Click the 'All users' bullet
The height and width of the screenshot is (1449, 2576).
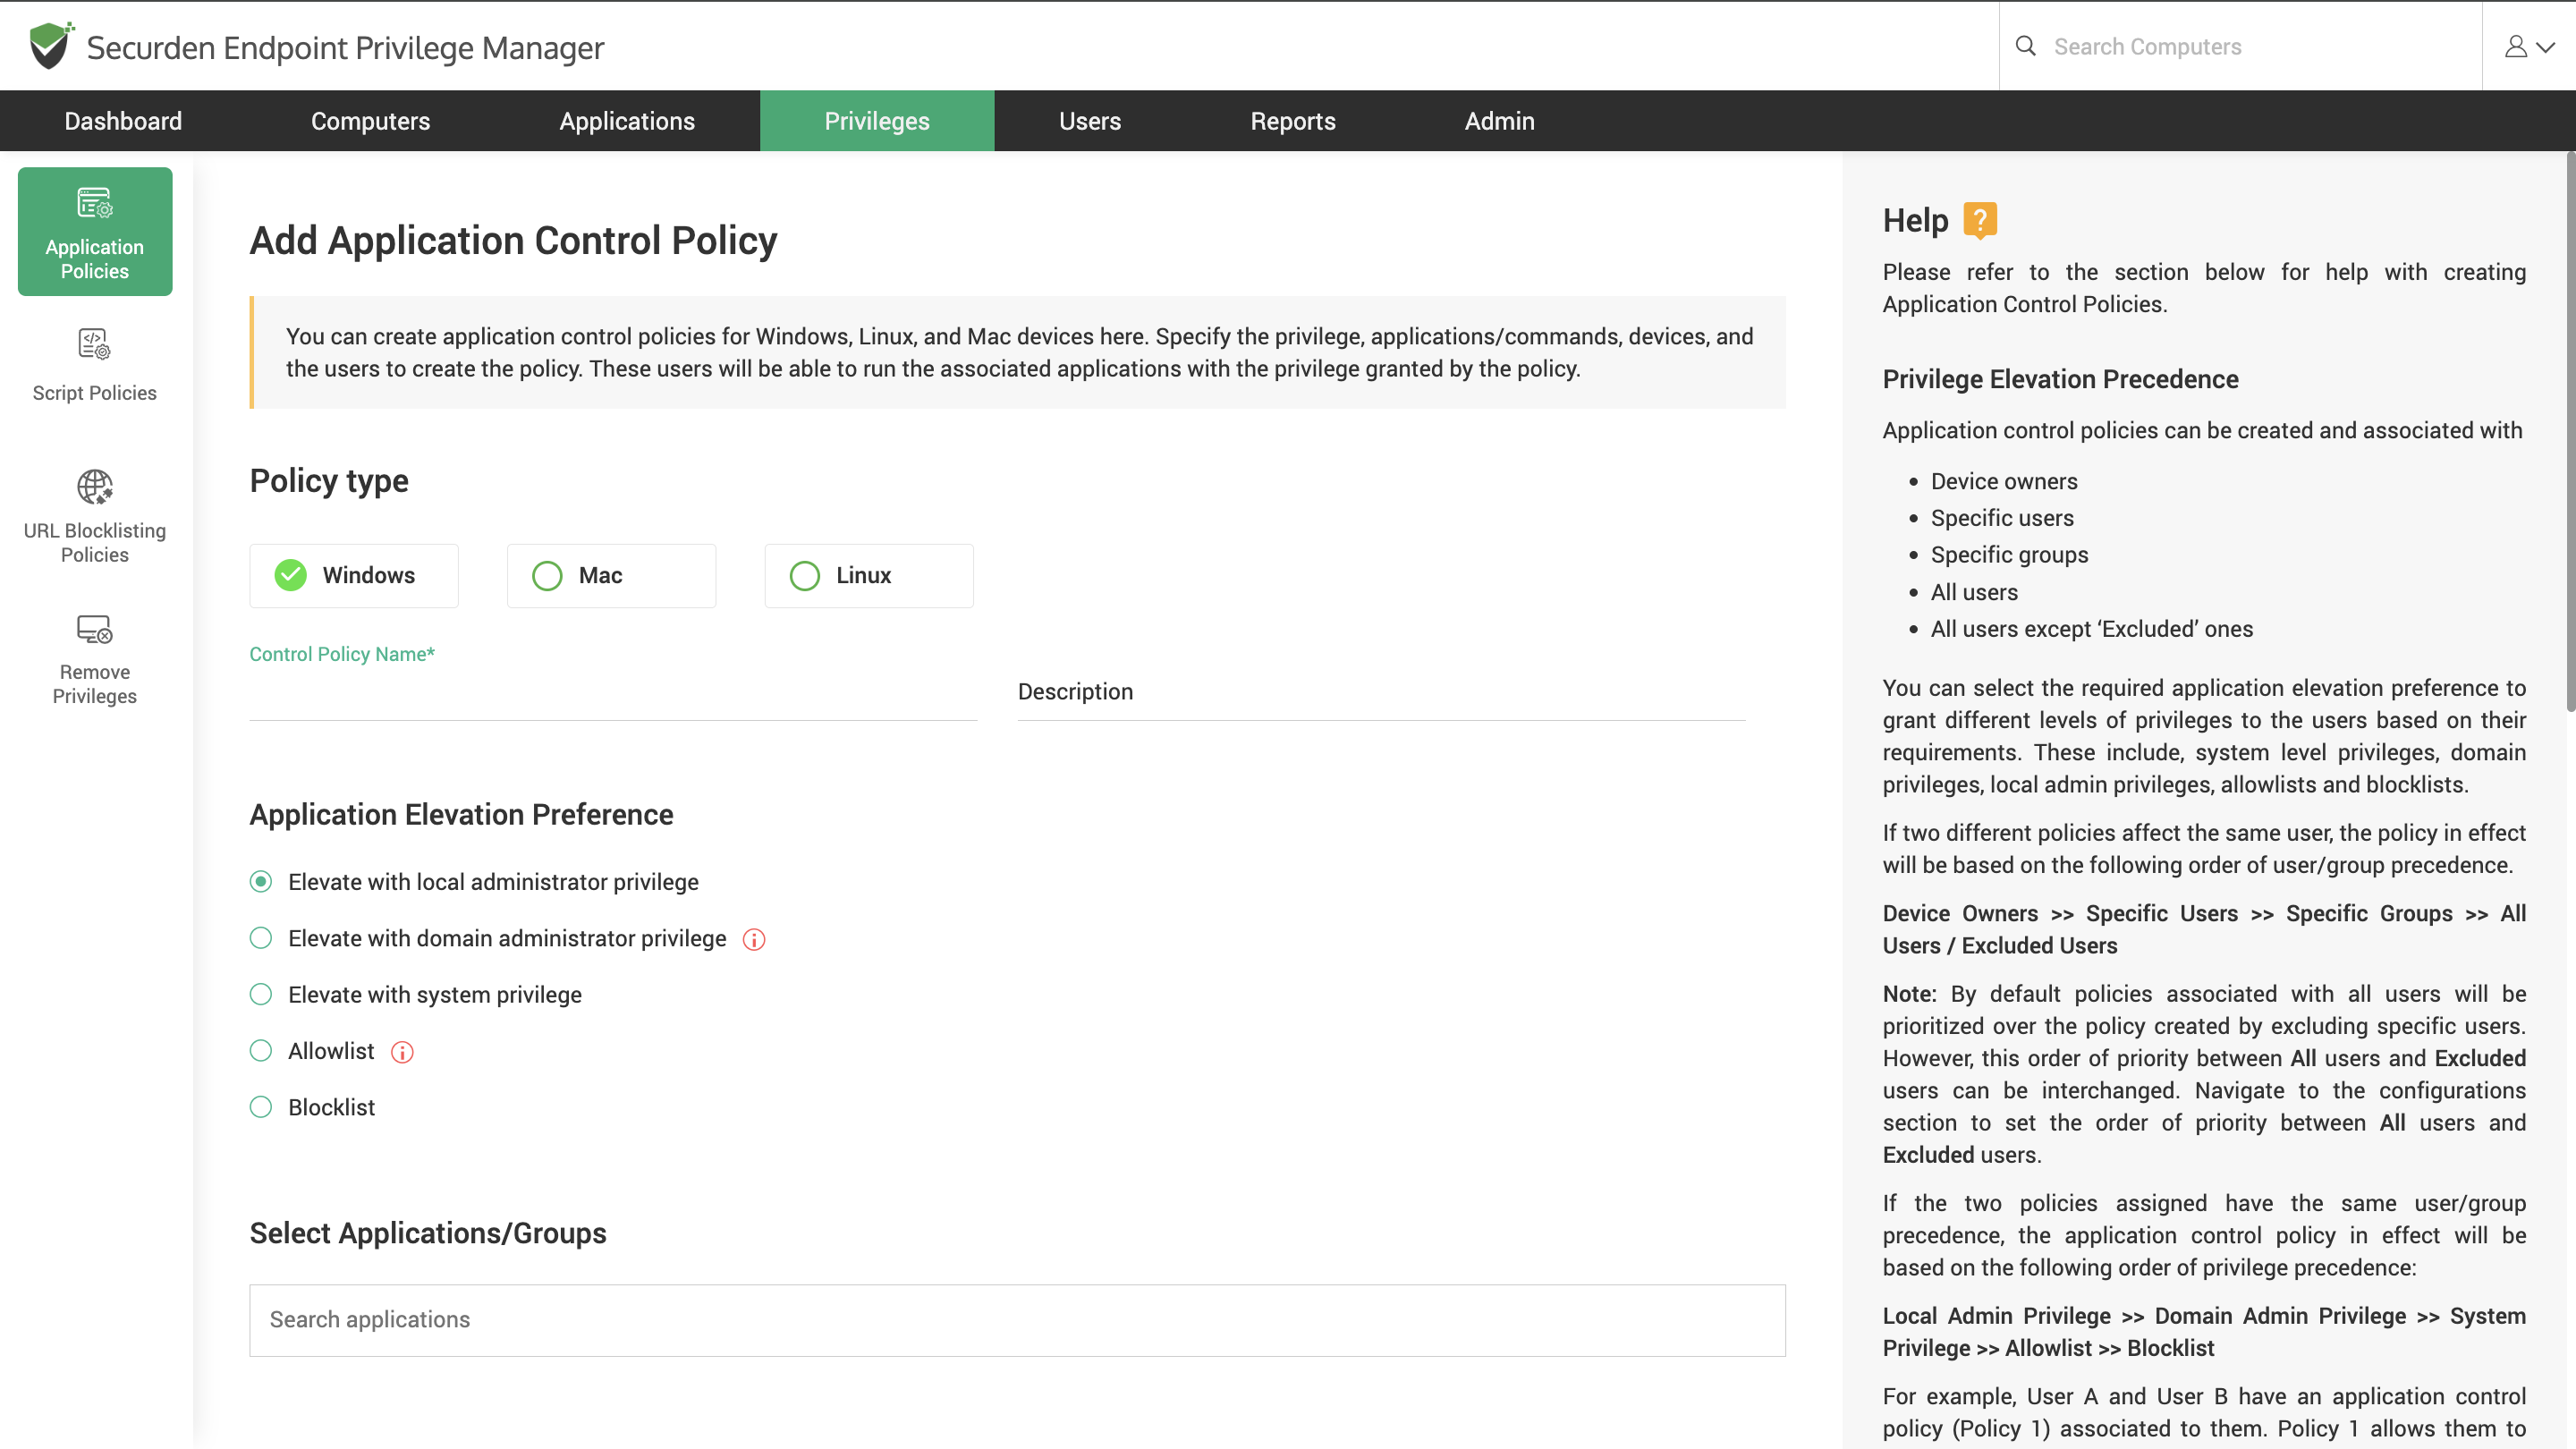click(x=1974, y=592)
